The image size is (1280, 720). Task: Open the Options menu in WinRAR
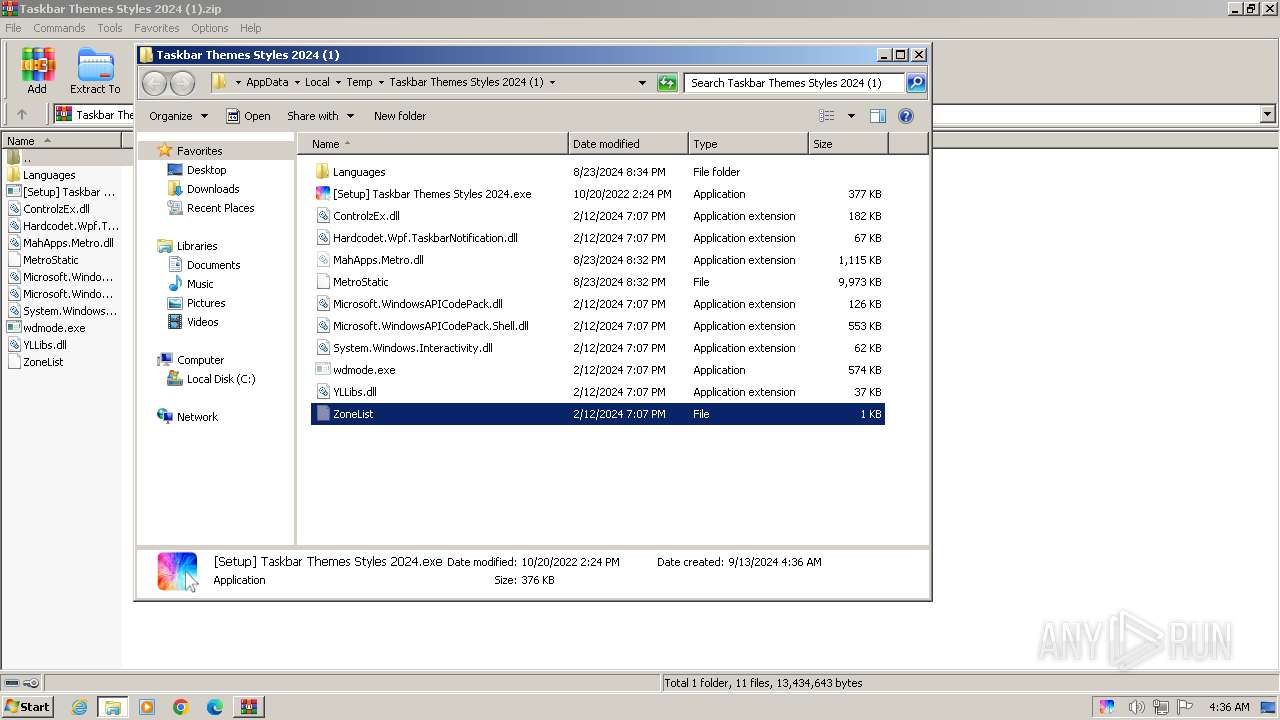pyautogui.click(x=210, y=28)
